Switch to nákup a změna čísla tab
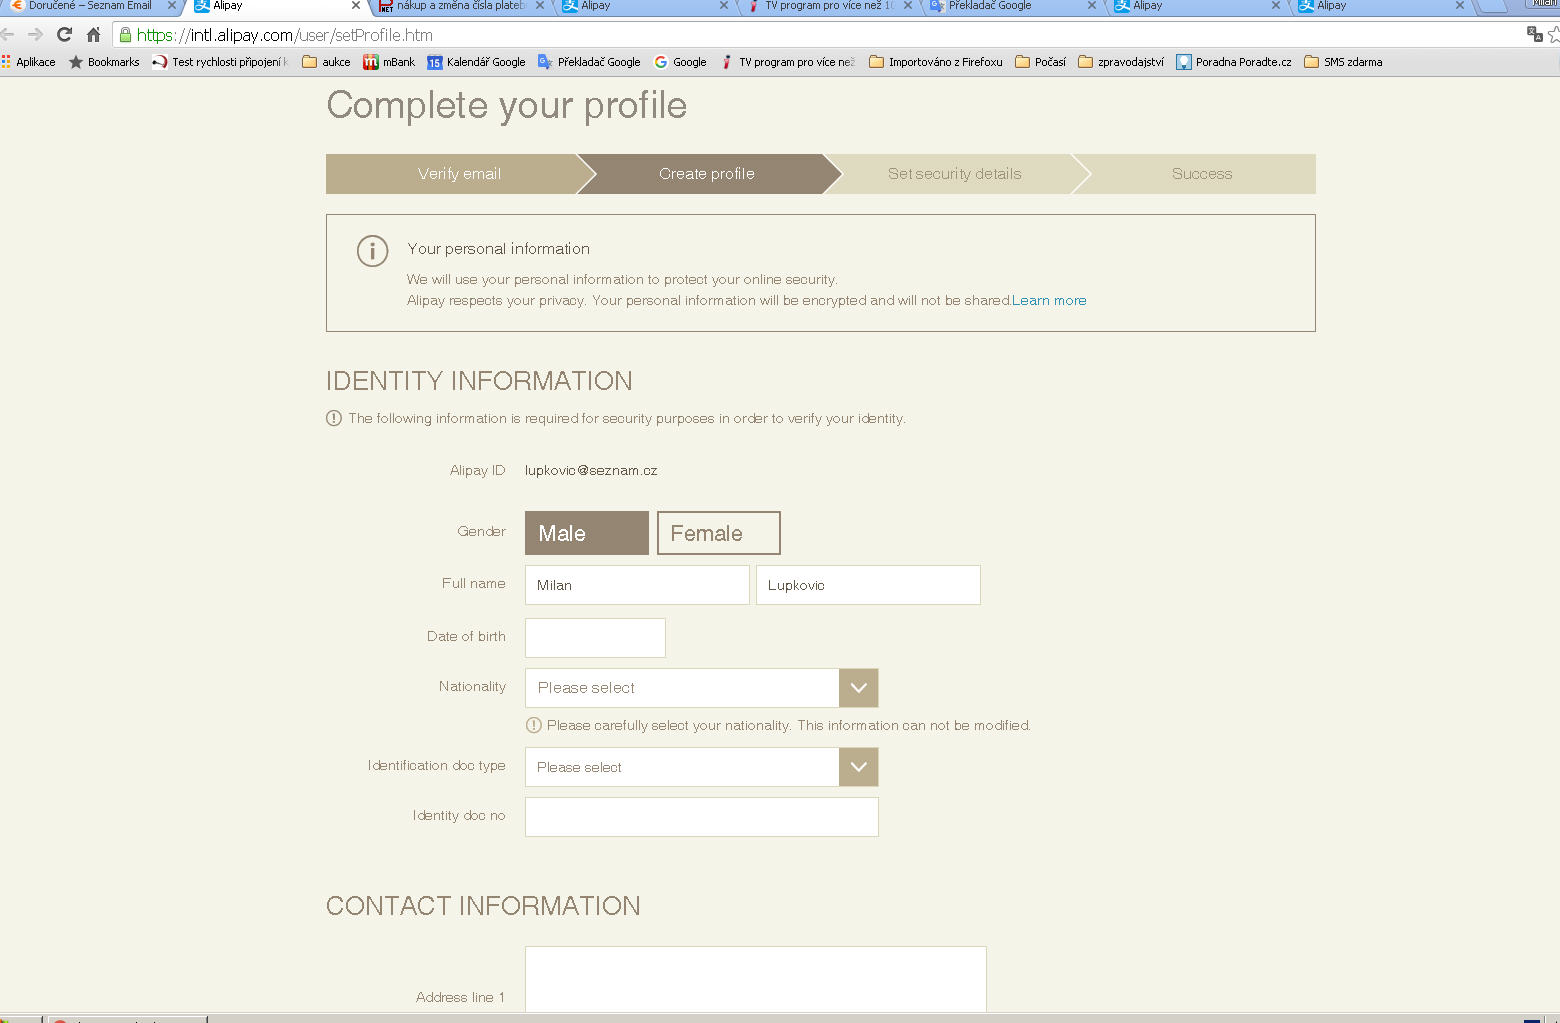1560x1023 pixels. pyautogui.click(x=461, y=6)
